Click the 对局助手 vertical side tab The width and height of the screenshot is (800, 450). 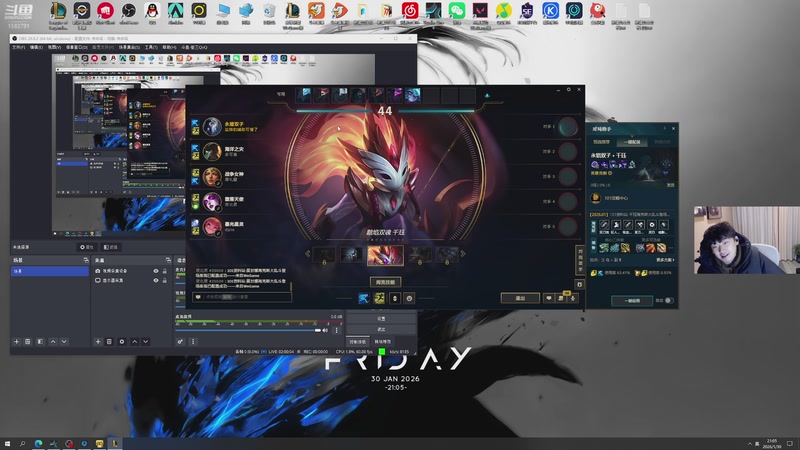tap(580, 261)
